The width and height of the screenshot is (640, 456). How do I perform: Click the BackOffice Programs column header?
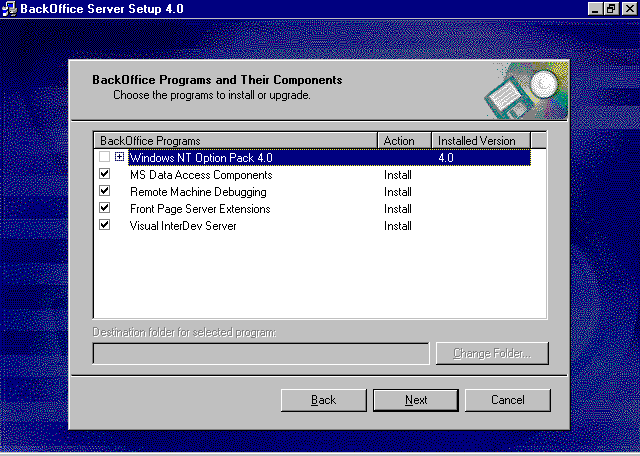(235, 141)
